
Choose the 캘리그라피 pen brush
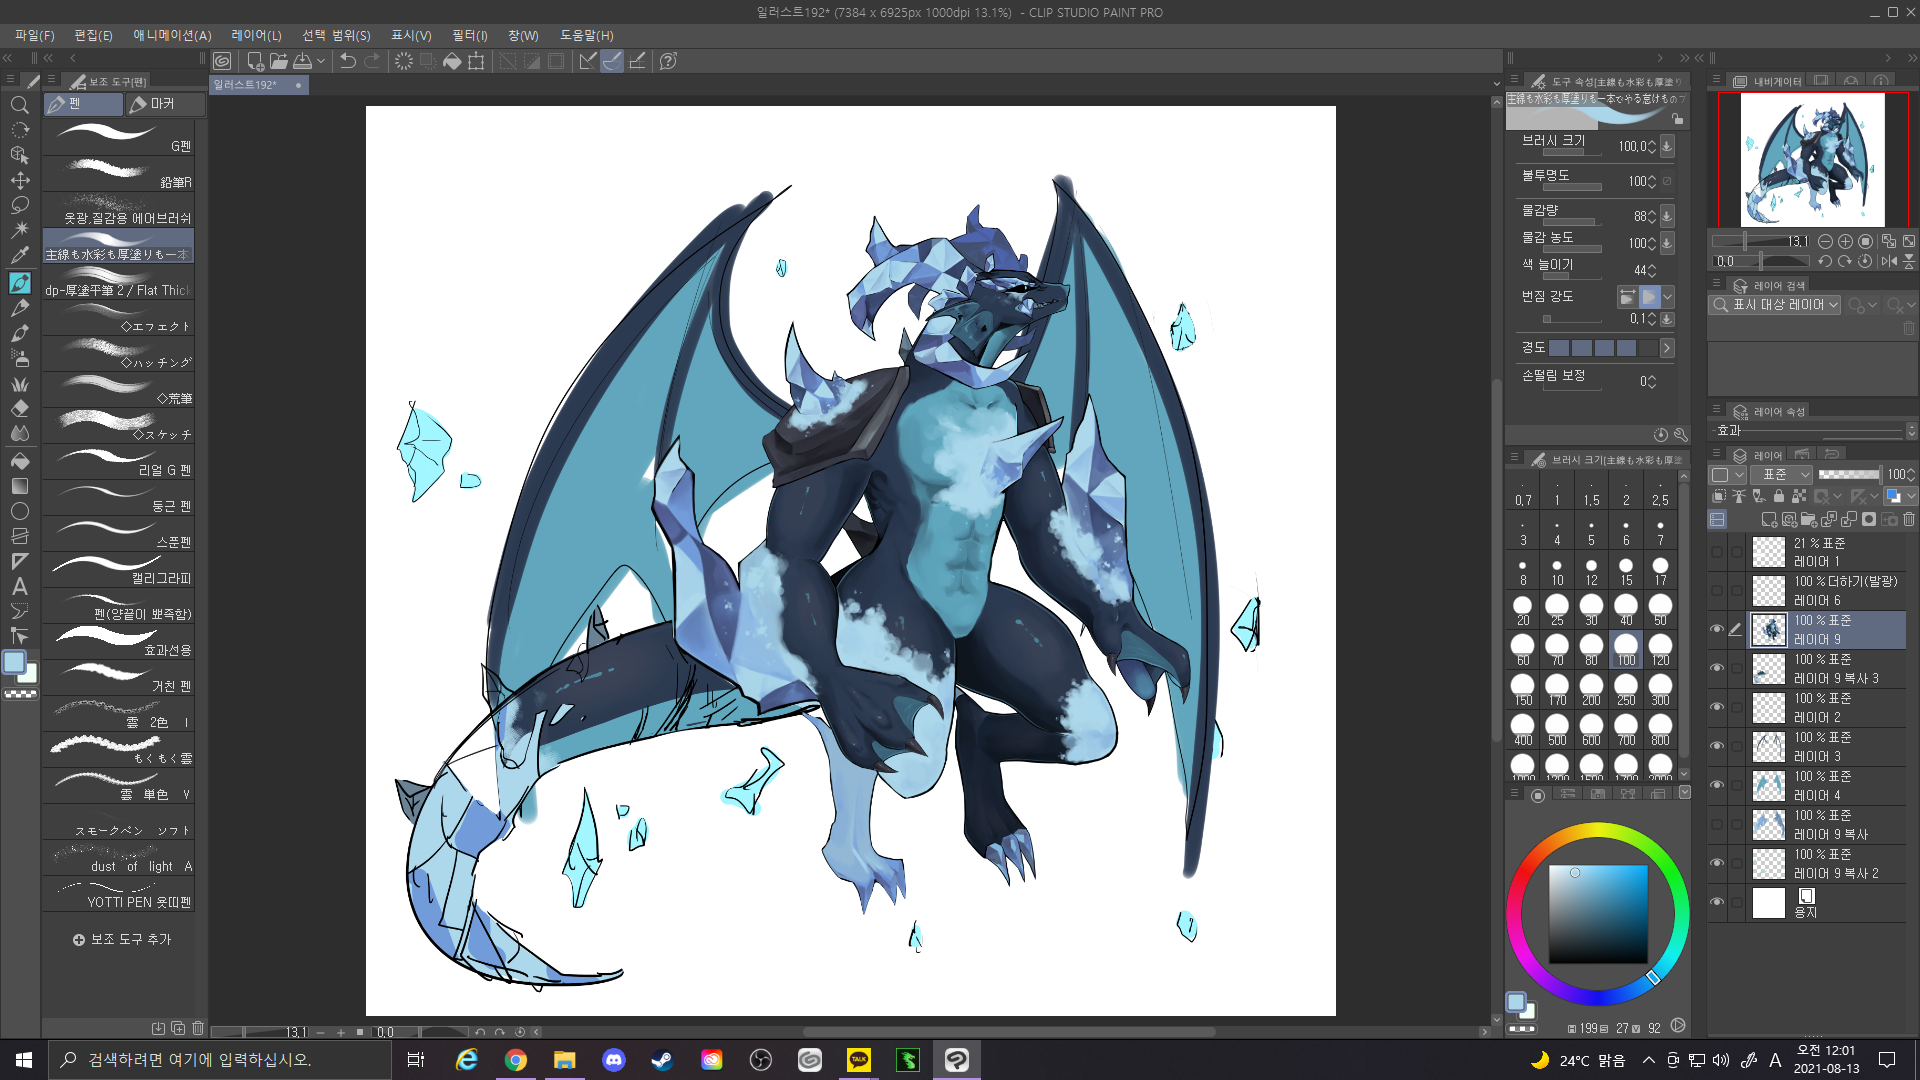pyautogui.click(x=119, y=569)
